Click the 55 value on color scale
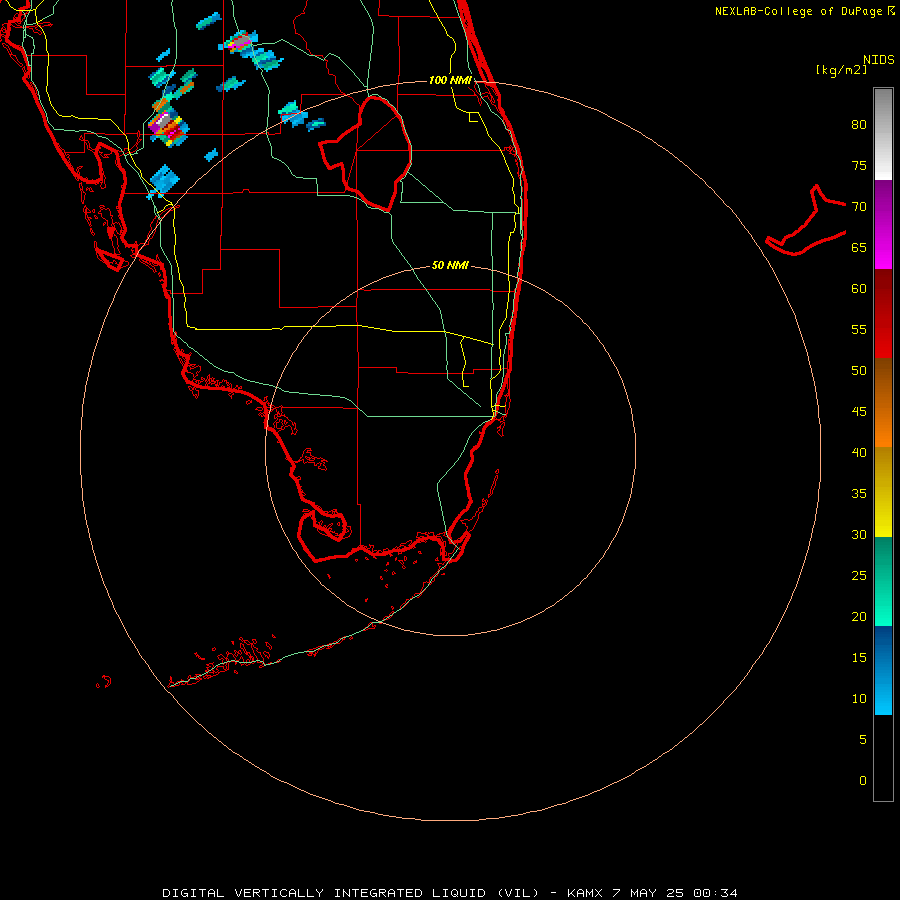The height and width of the screenshot is (900, 900). pyautogui.click(x=859, y=330)
